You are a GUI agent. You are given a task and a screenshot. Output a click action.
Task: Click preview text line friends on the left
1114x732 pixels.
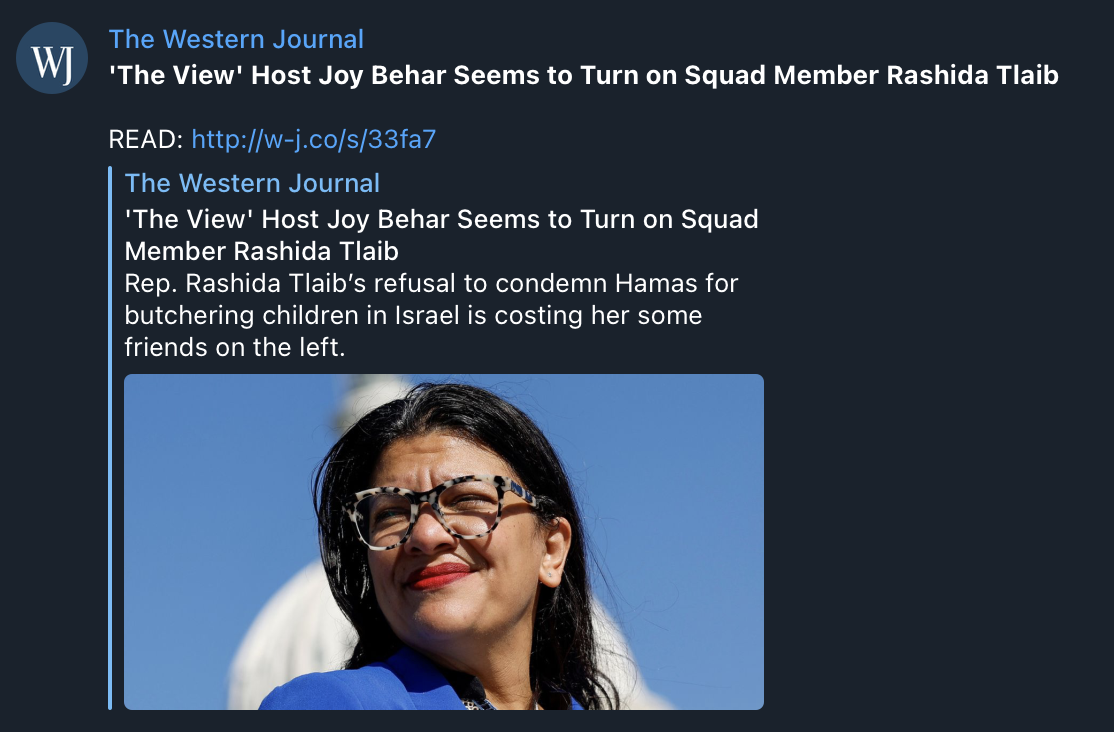click(x=235, y=347)
